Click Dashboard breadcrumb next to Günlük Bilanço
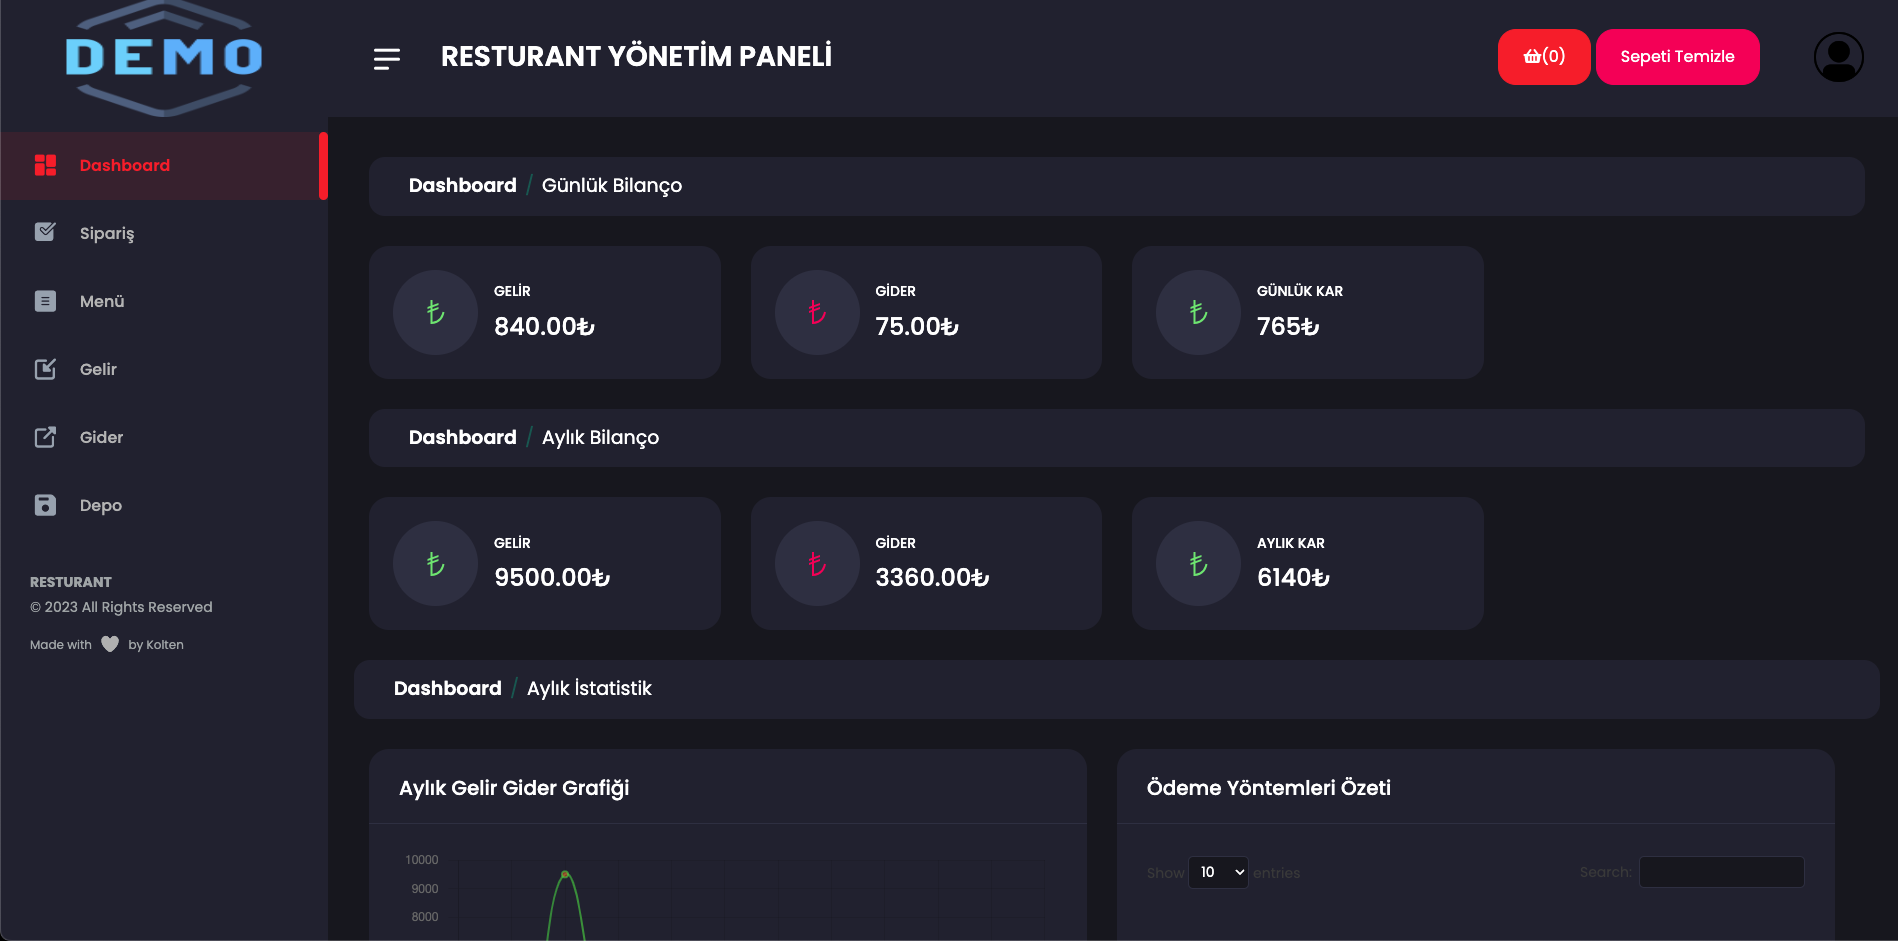 463,185
